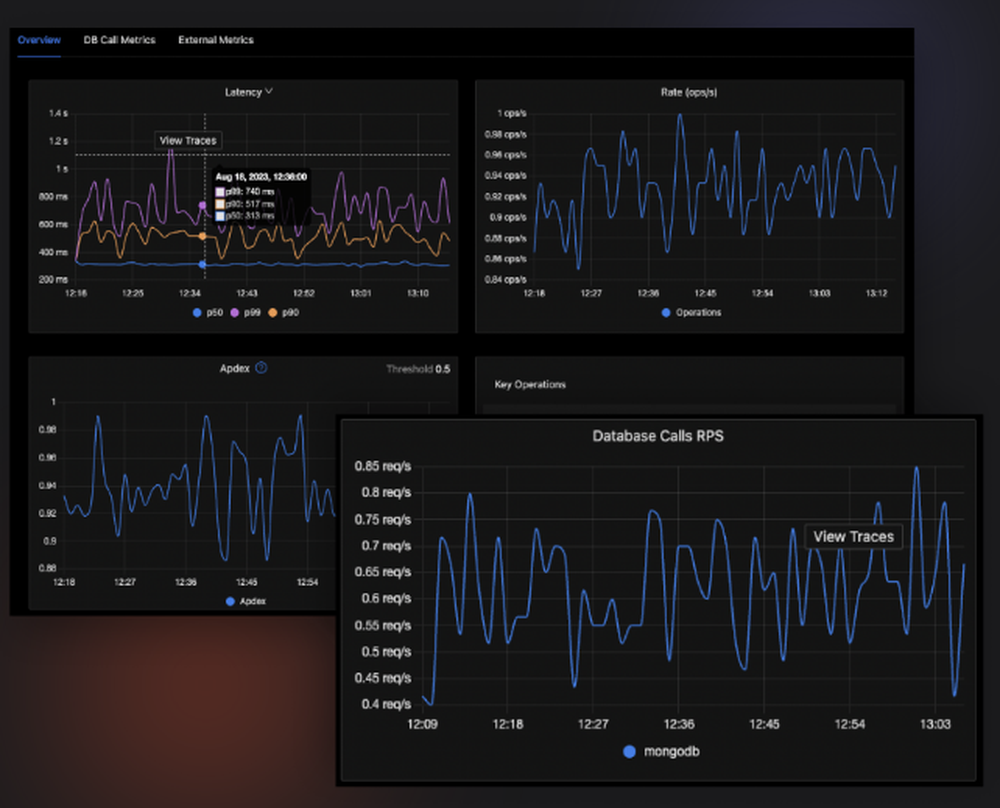Click the purple p99 marker on latency chart

[x=203, y=205]
